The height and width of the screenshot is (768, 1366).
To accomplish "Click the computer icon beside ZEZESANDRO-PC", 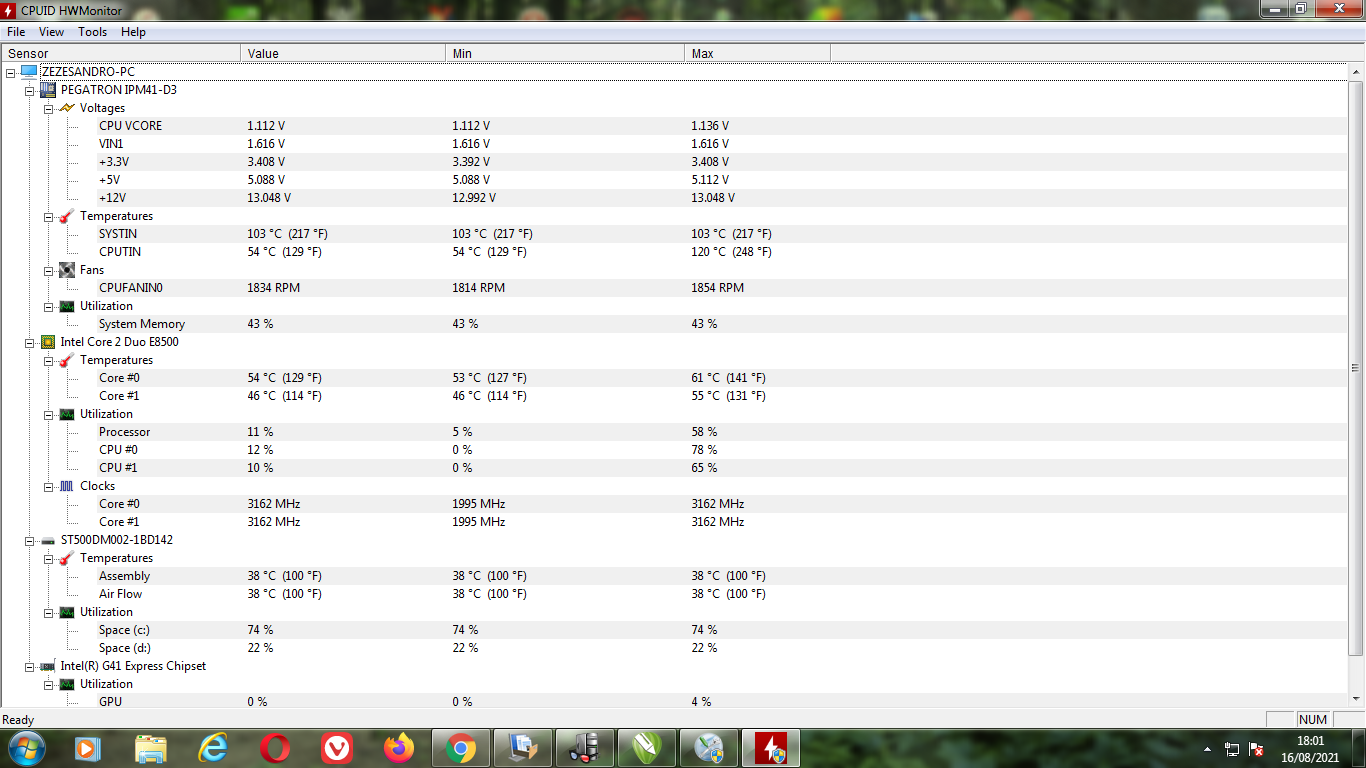I will point(29,72).
